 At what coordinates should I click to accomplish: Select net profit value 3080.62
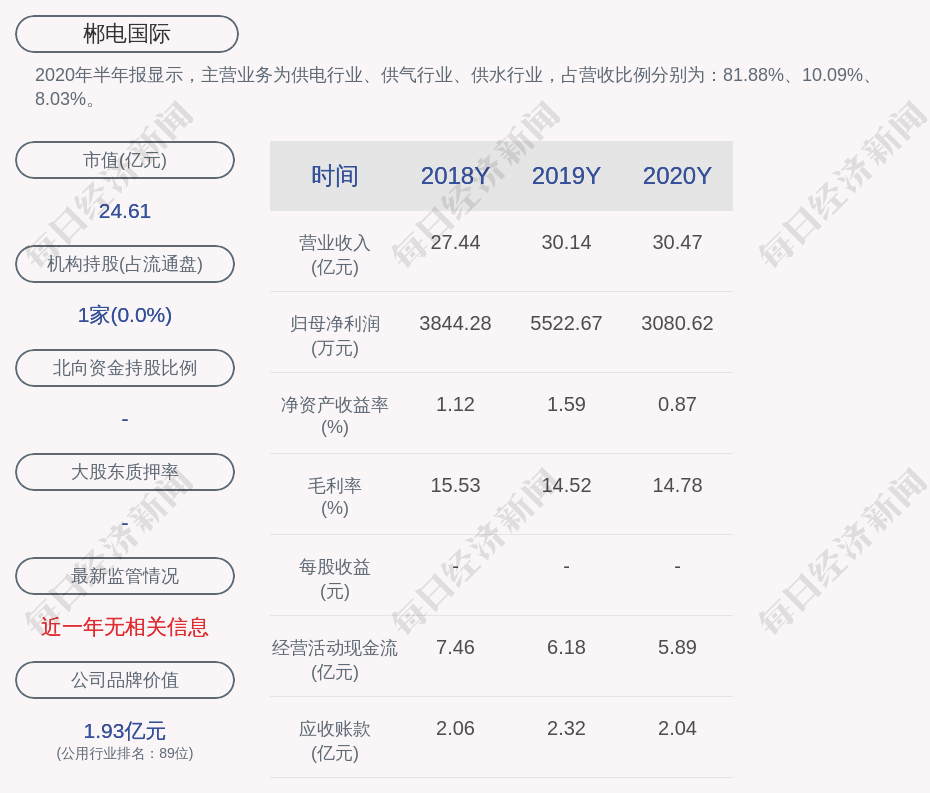(x=677, y=323)
